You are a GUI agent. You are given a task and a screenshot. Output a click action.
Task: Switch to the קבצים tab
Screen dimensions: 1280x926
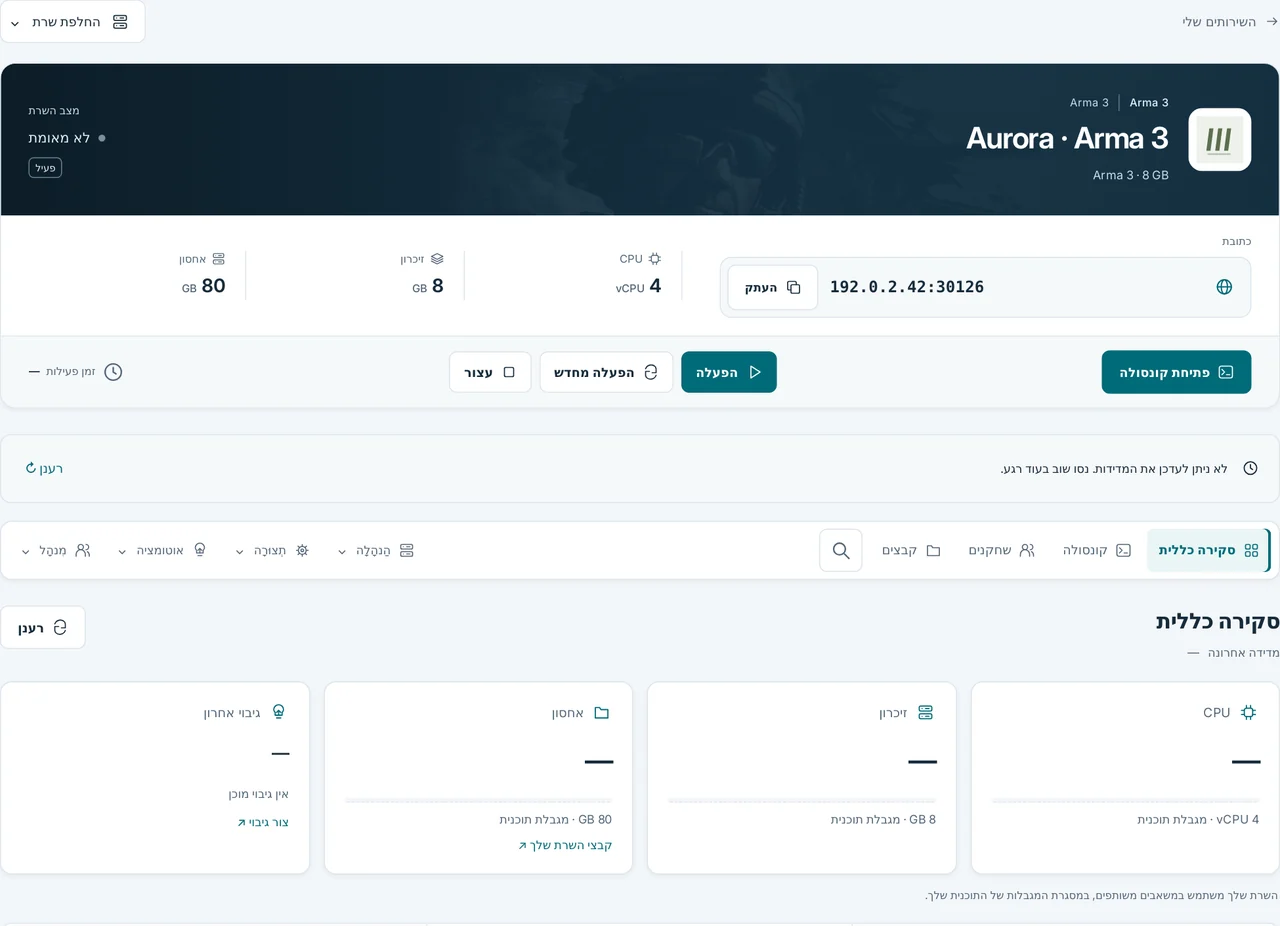coord(911,550)
